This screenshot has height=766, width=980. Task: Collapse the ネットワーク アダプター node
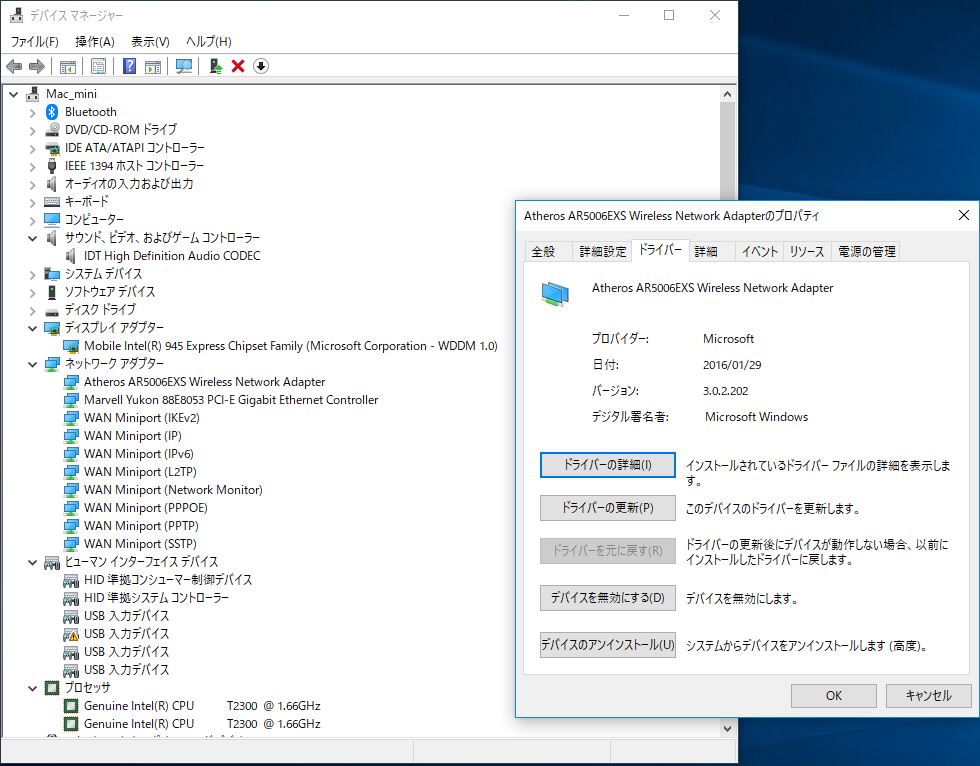tap(32, 364)
